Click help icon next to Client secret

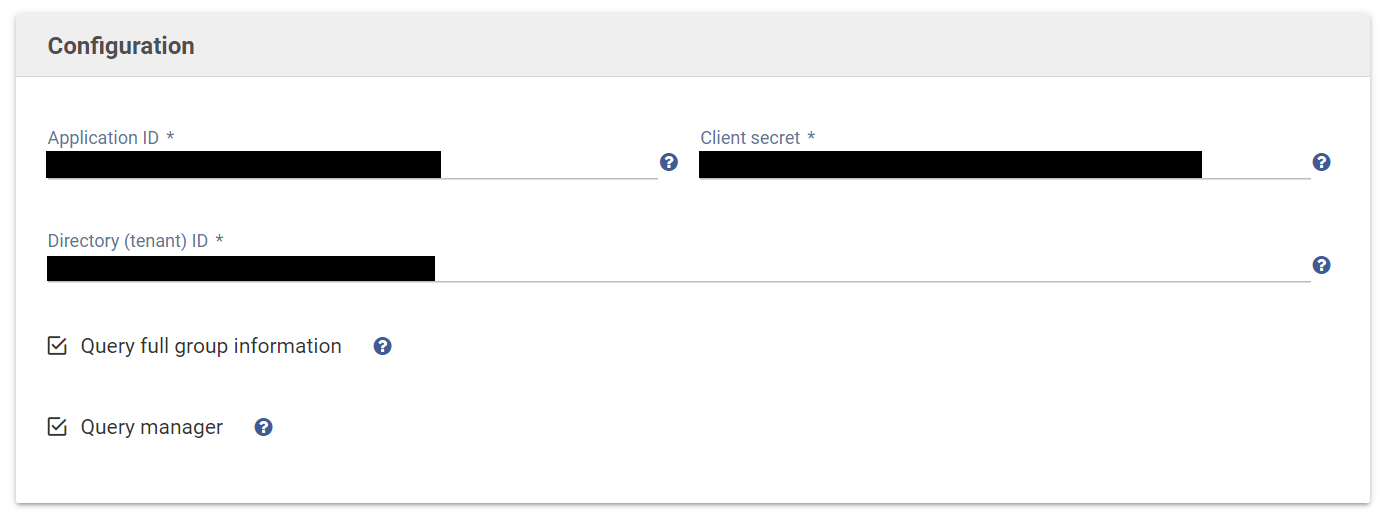pyautogui.click(x=1321, y=162)
